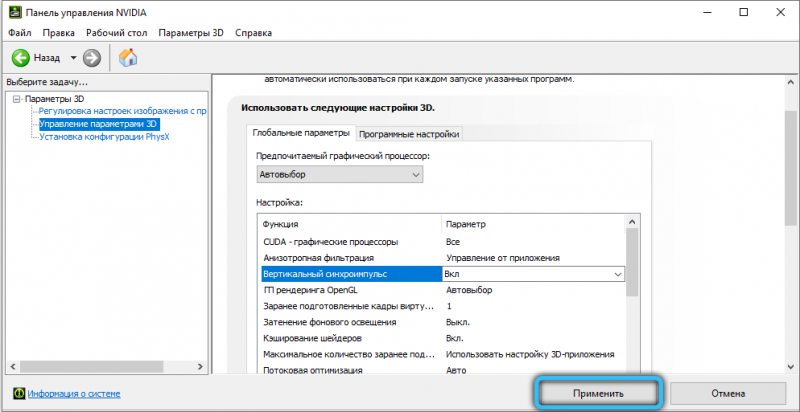The width and height of the screenshot is (800, 412).
Task: Open the Back history dropdown arrow
Action: tap(73, 58)
